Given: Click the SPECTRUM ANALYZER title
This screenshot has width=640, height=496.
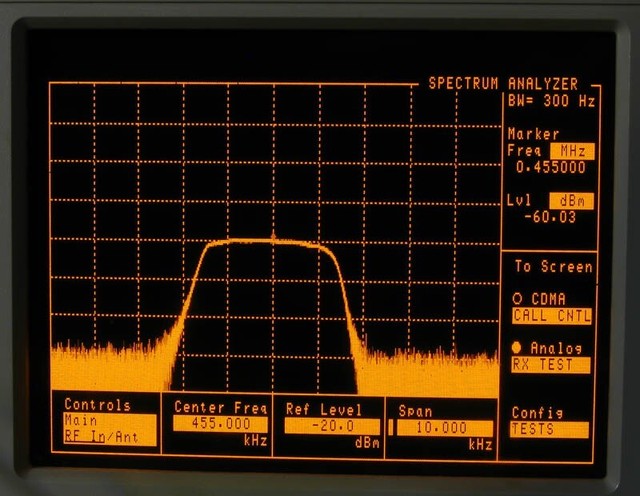Looking at the screenshot, I should tap(503, 84).
